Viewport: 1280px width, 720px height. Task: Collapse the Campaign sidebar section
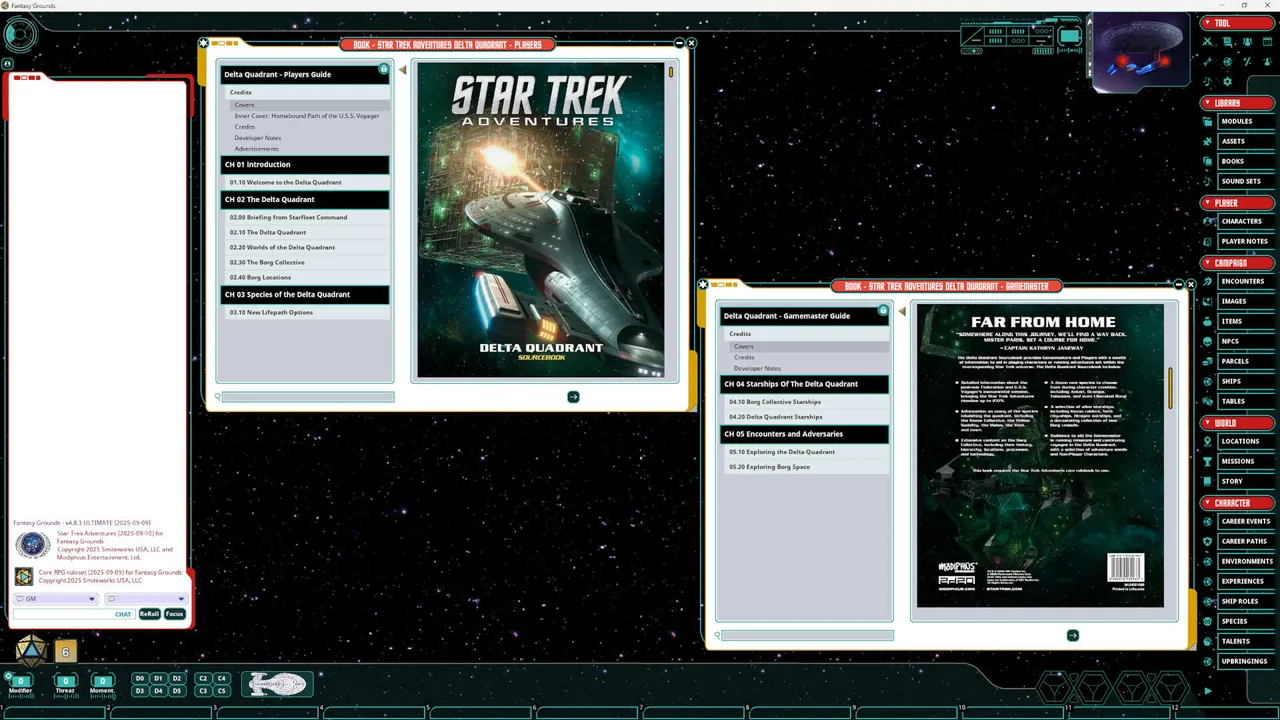tap(1237, 263)
